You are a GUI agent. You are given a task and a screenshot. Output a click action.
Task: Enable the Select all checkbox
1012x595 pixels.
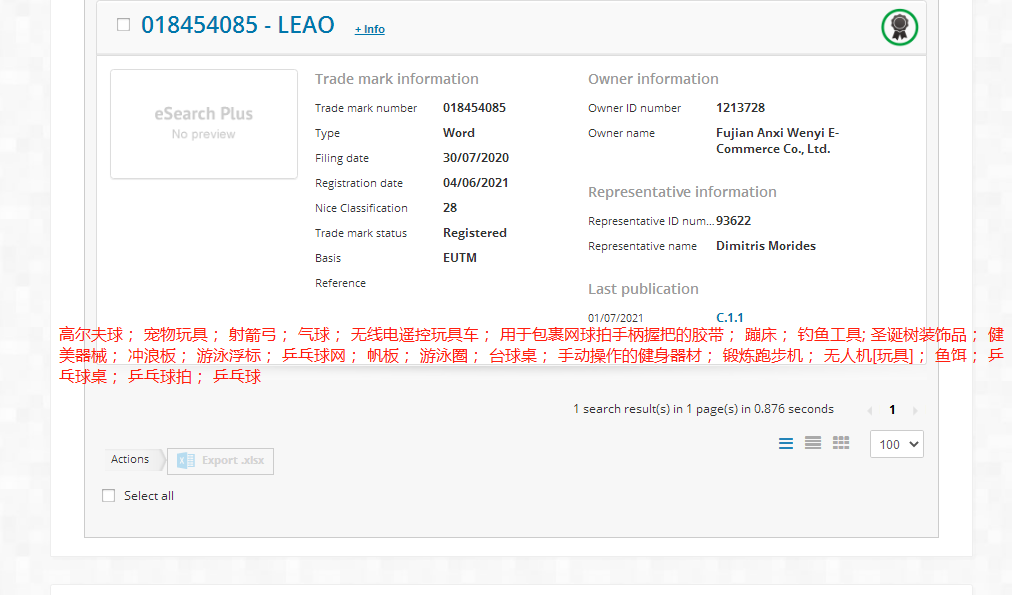[109, 495]
